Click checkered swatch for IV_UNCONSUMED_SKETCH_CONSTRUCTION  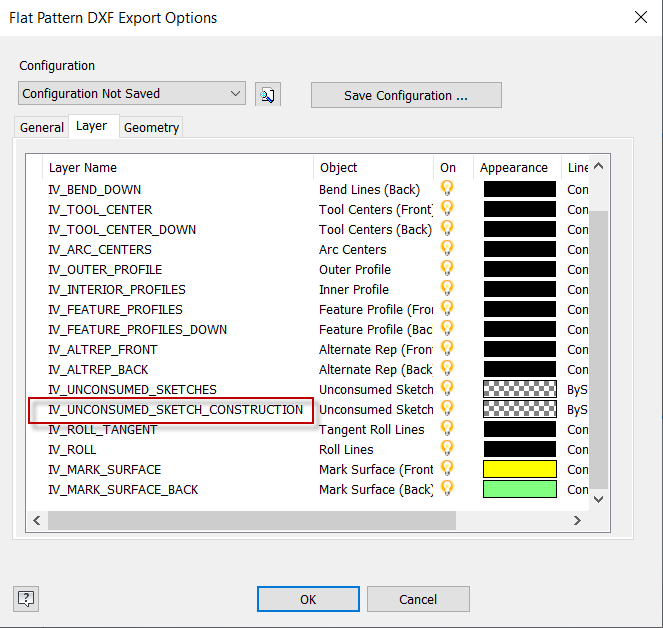click(x=520, y=409)
